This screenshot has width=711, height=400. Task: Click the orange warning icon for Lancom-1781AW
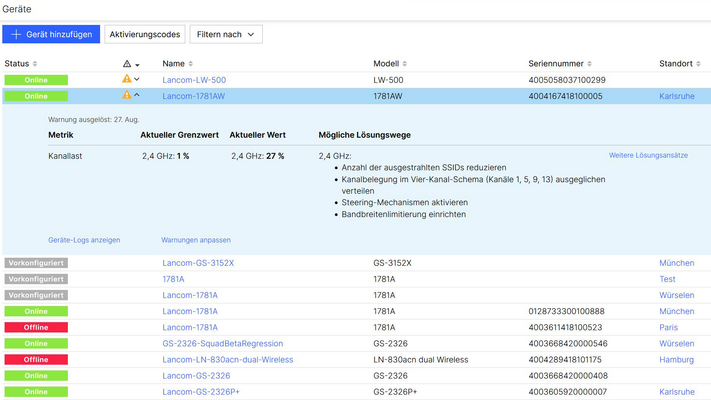(x=126, y=96)
